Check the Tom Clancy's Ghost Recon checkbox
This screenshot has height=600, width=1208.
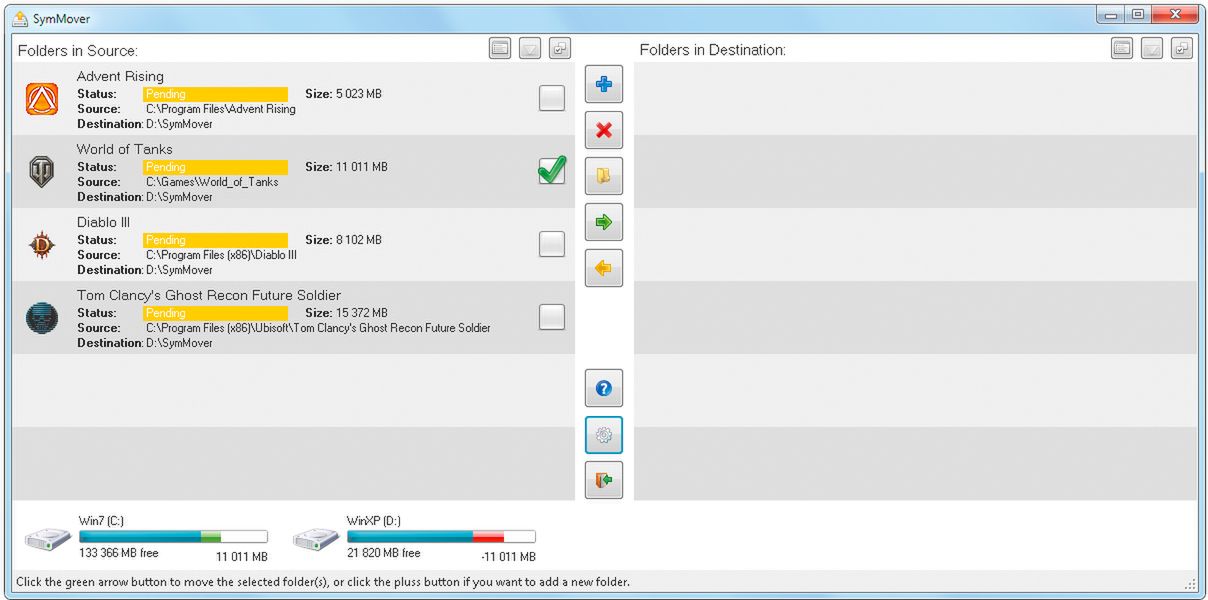pos(552,317)
